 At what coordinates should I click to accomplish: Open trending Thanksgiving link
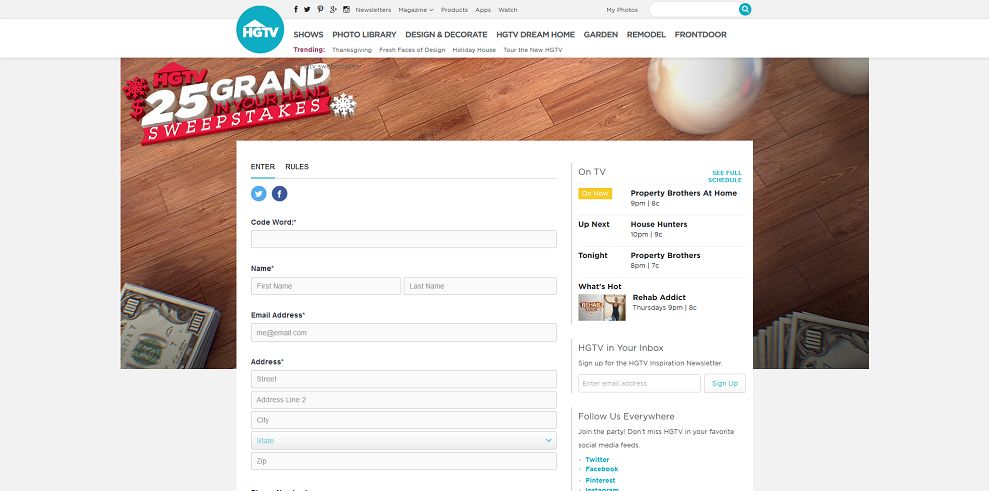tap(352, 50)
